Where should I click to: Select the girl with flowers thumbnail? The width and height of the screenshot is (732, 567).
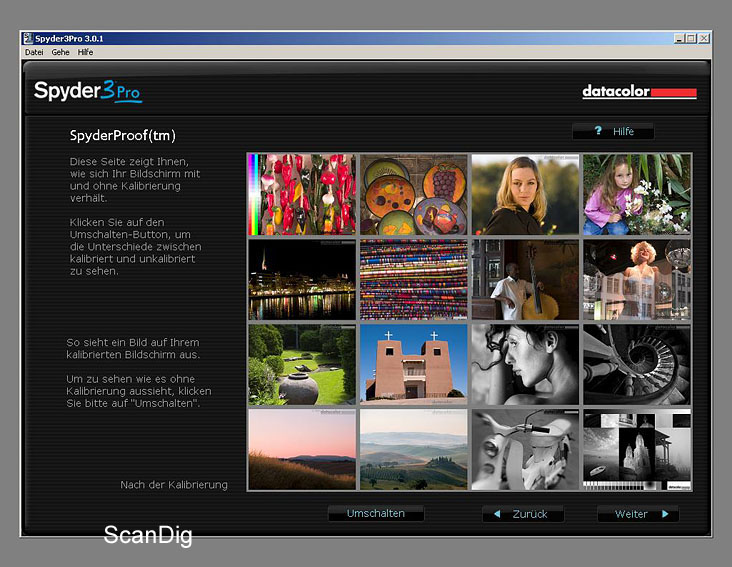pos(637,194)
